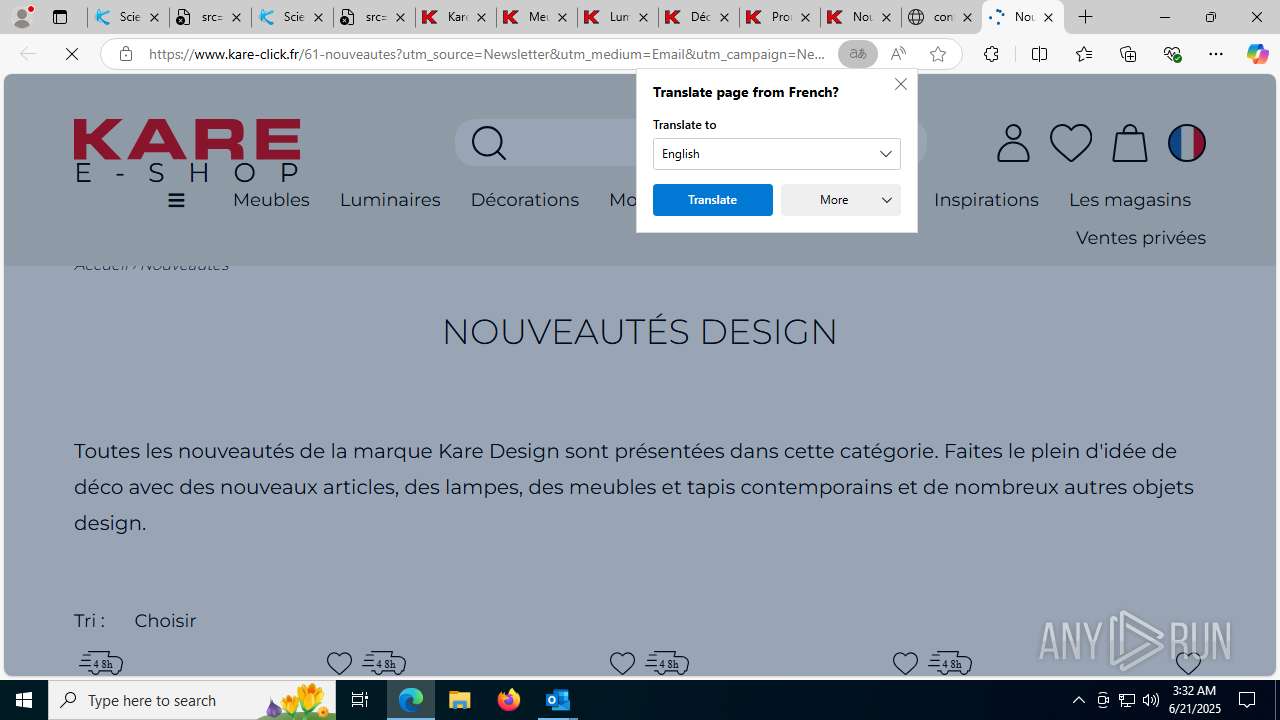Click the blue Translate button
This screenshot has width=1280, height=720.
713,200
